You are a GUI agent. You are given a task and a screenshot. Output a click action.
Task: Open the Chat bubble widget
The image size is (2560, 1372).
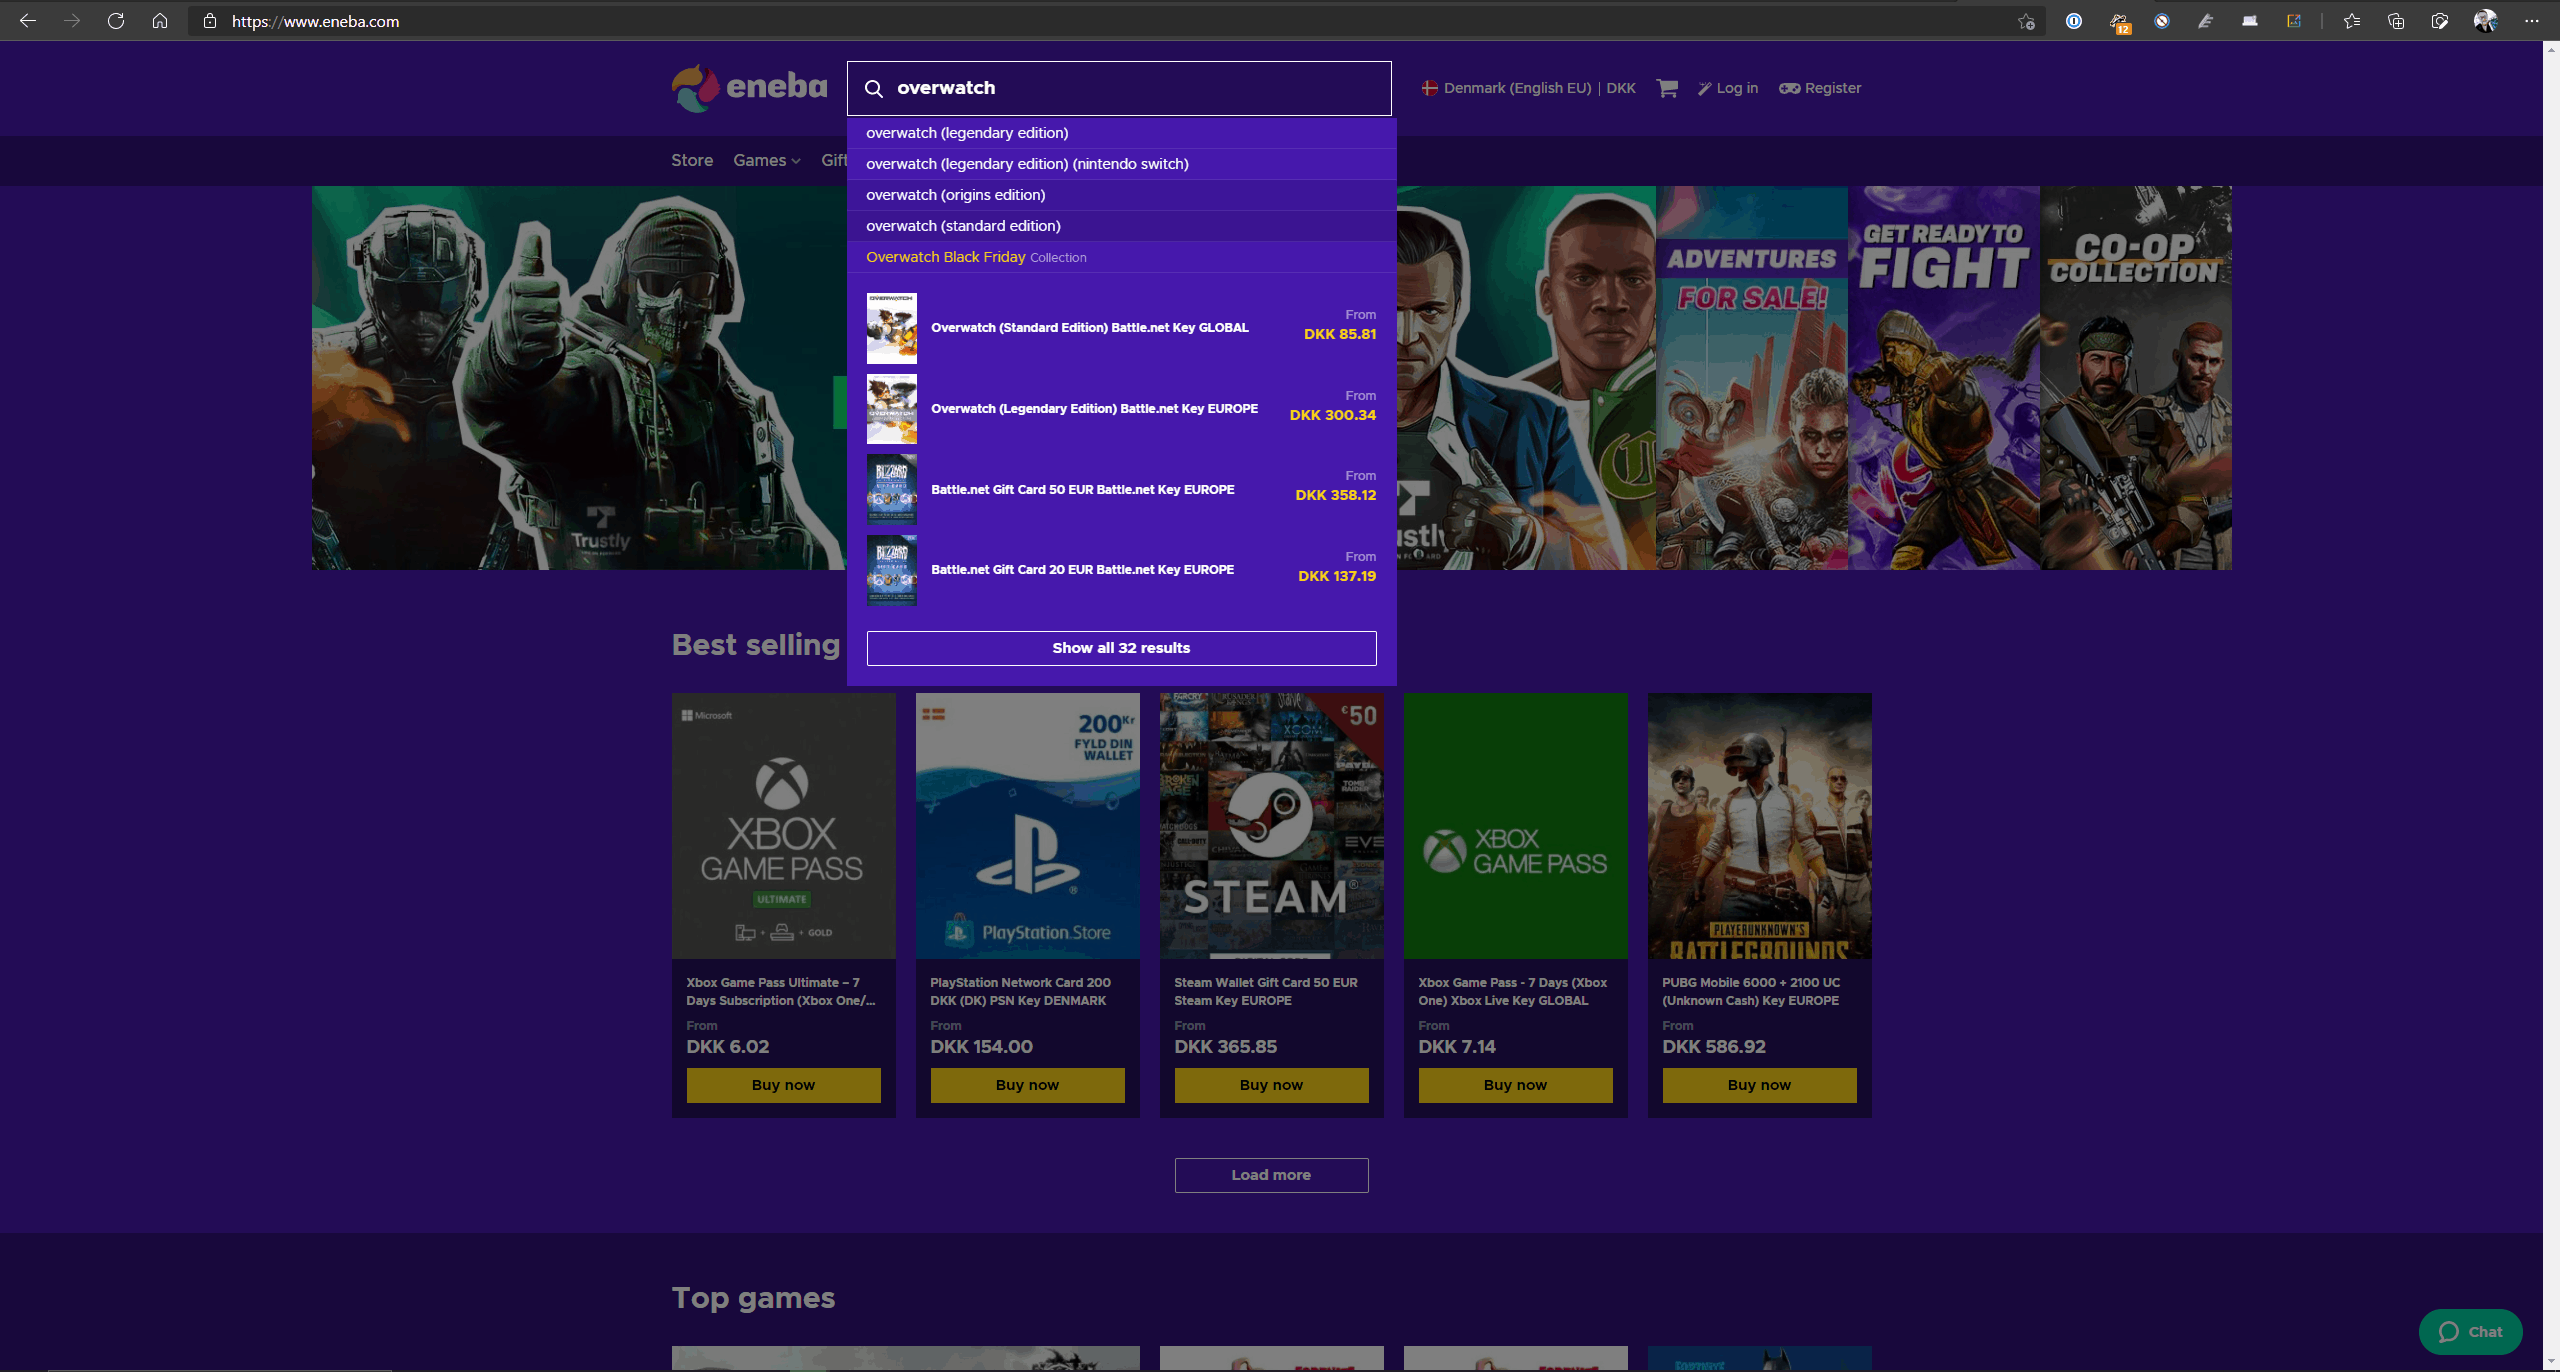[x=2470, y=1332]
